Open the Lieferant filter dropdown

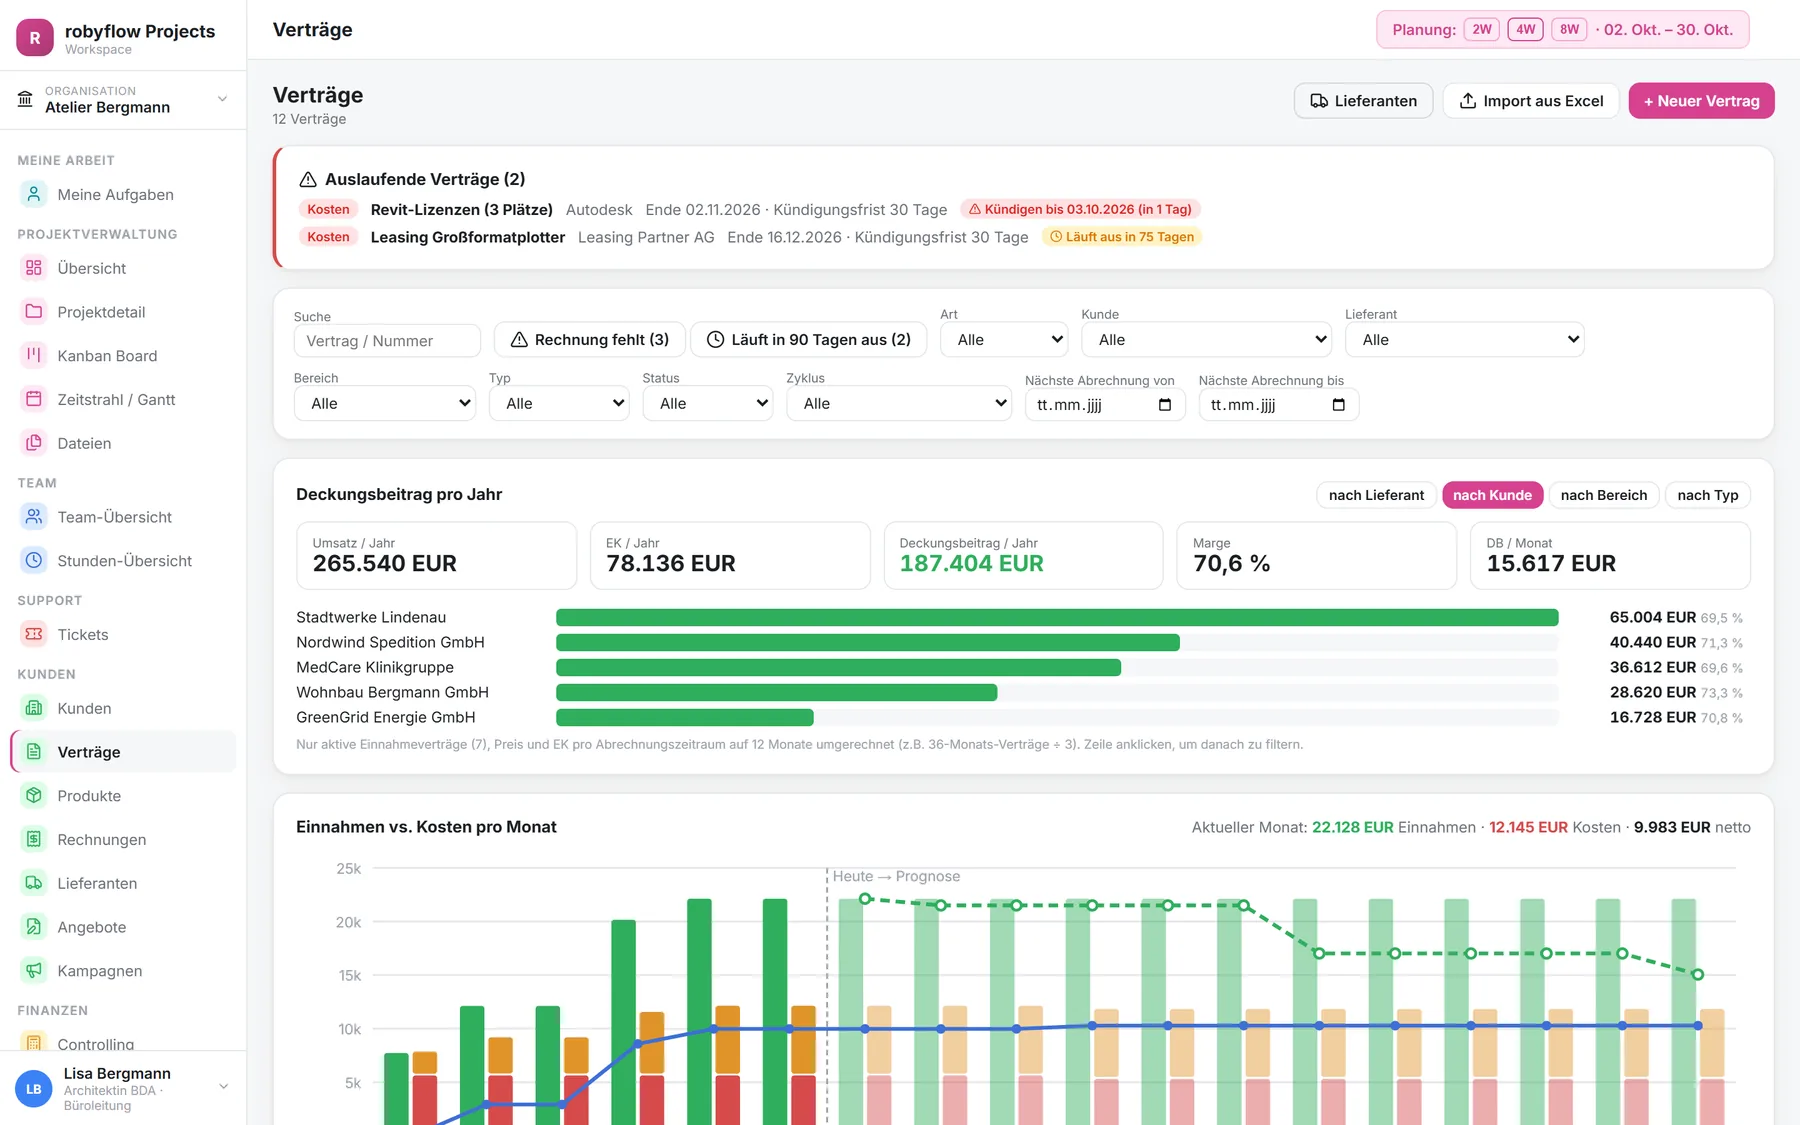pos(1464,340)
